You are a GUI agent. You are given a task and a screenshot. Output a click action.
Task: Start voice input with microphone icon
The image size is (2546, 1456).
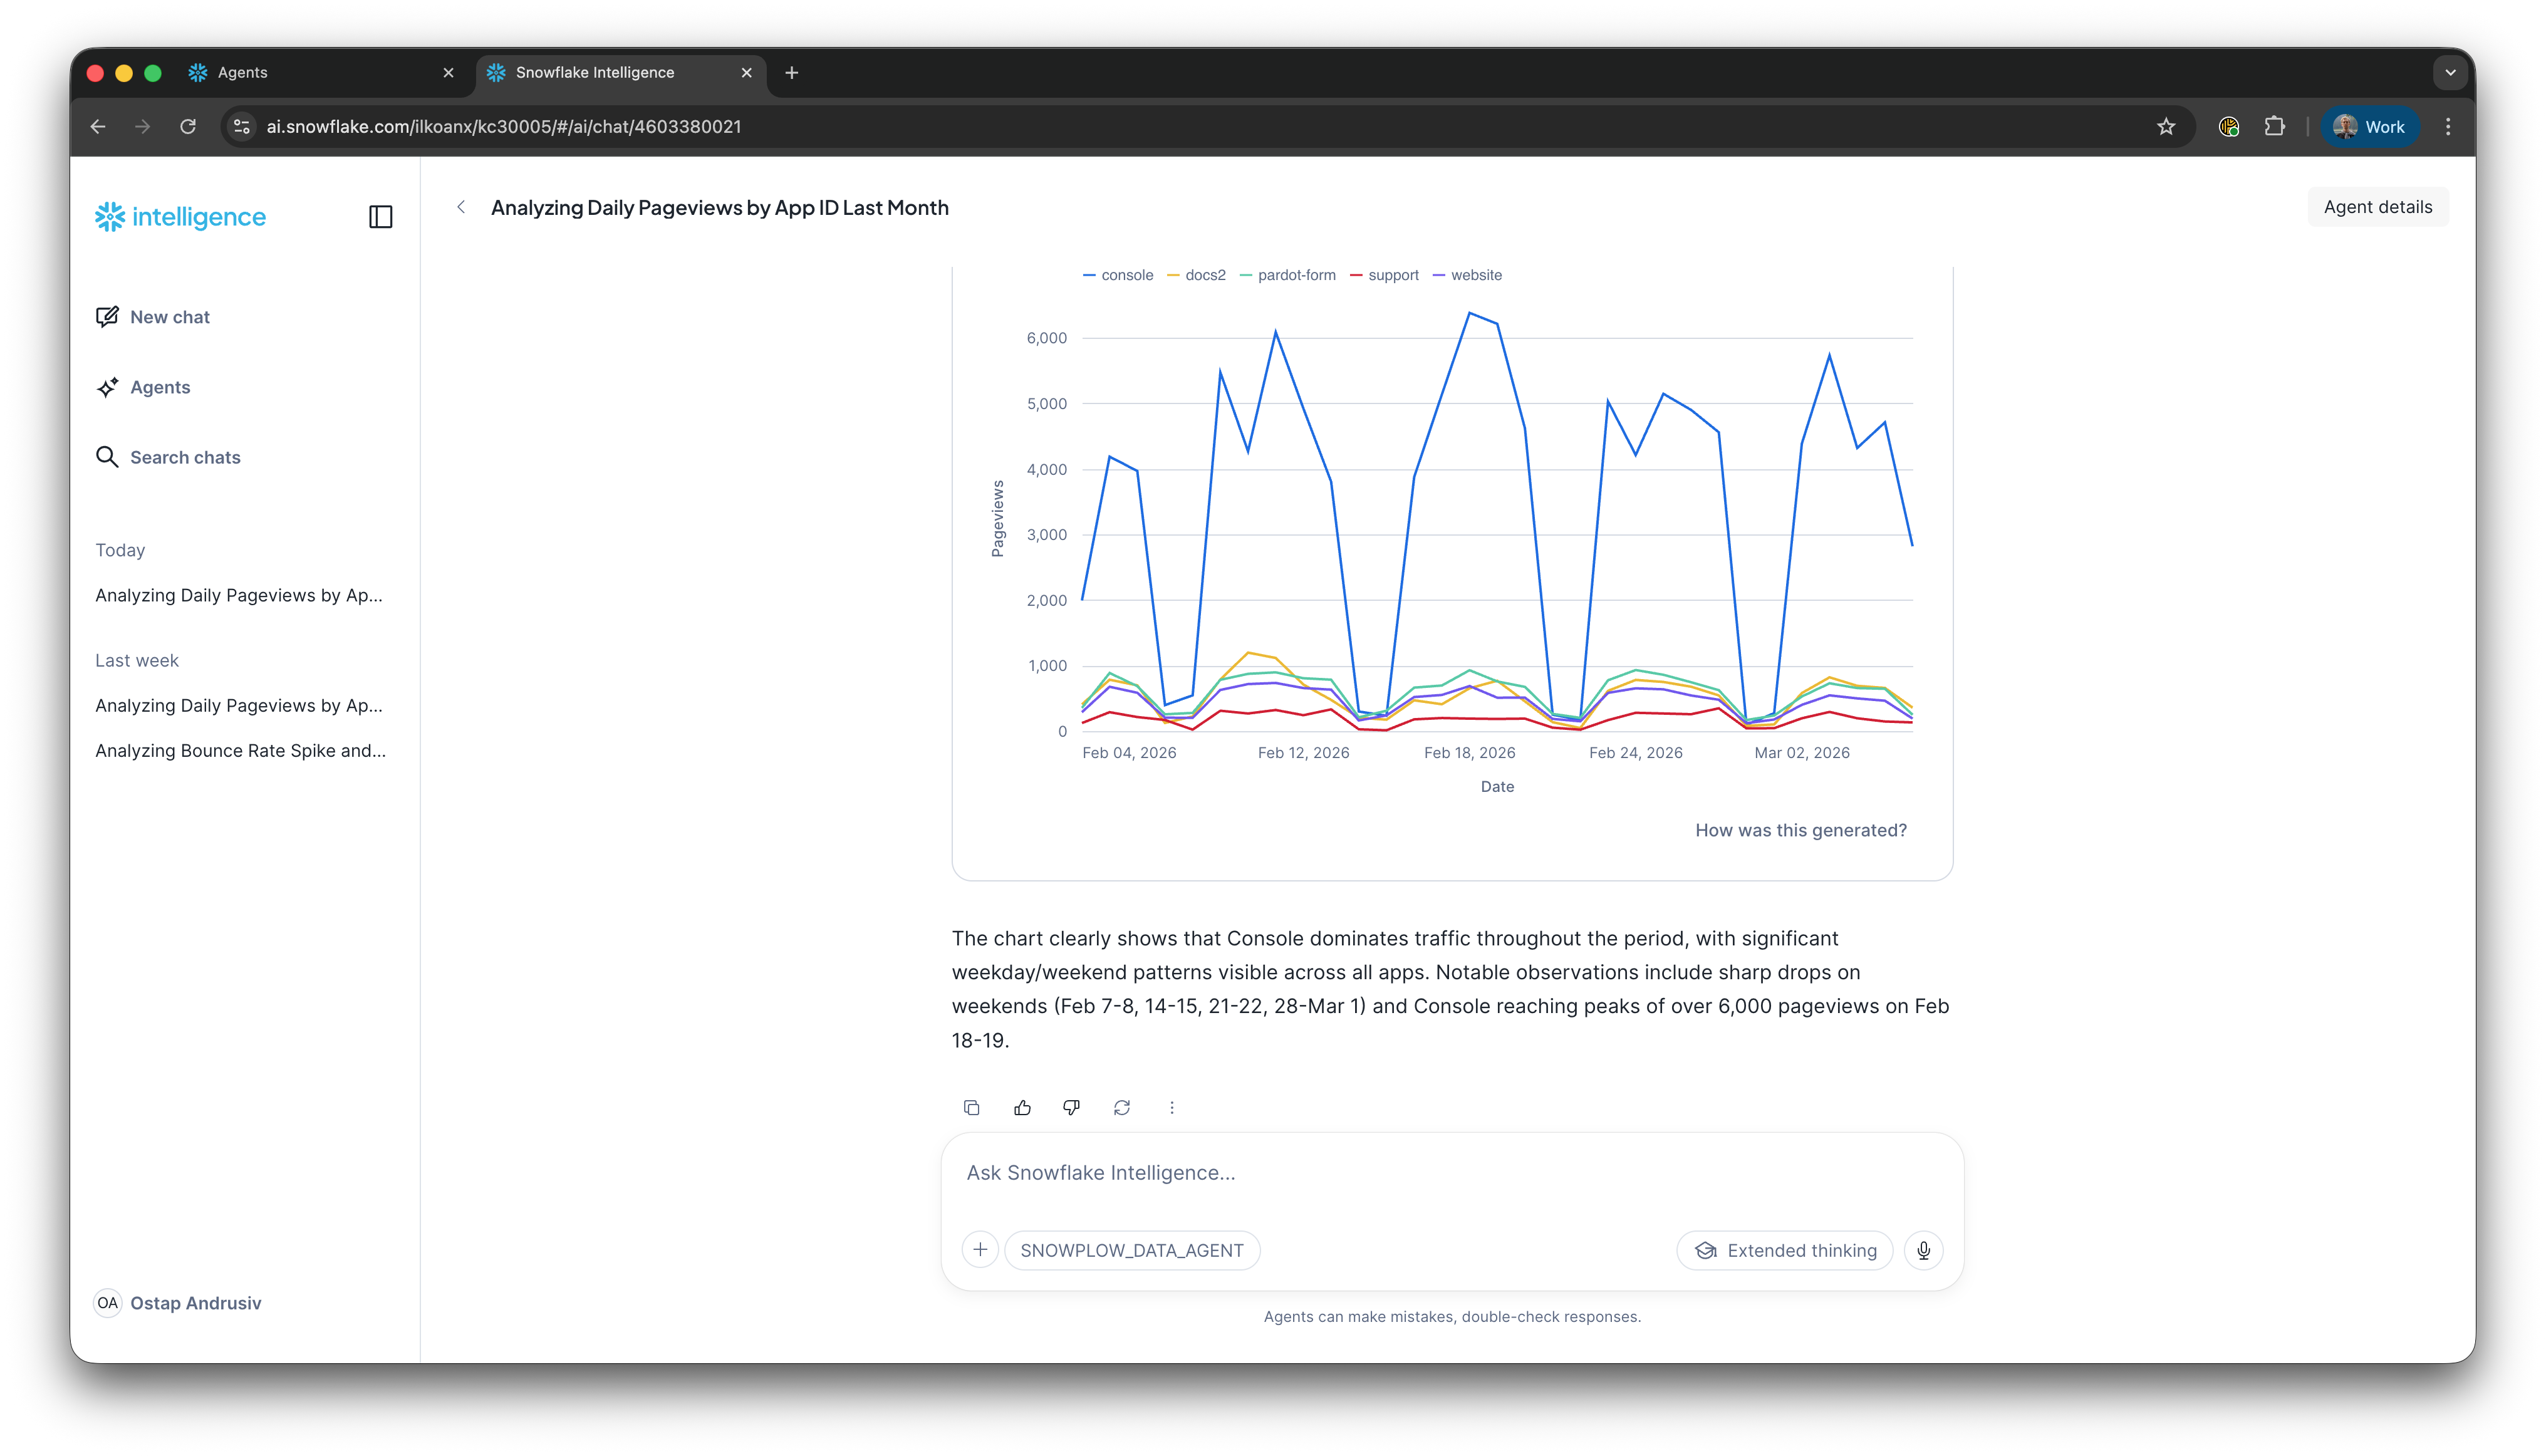[x=1923, y=1250]
